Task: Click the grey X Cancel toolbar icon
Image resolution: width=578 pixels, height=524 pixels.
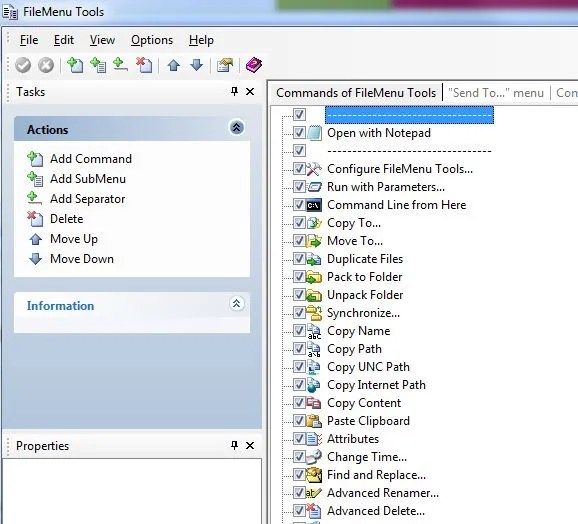Action: pos(46,66)
